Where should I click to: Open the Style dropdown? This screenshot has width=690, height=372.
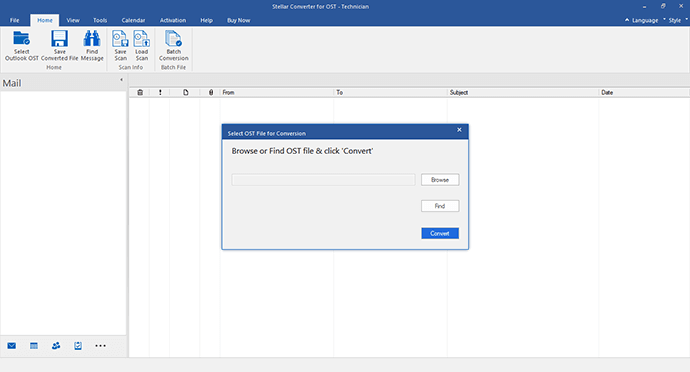pyautogui.click(x=675, y=20)
